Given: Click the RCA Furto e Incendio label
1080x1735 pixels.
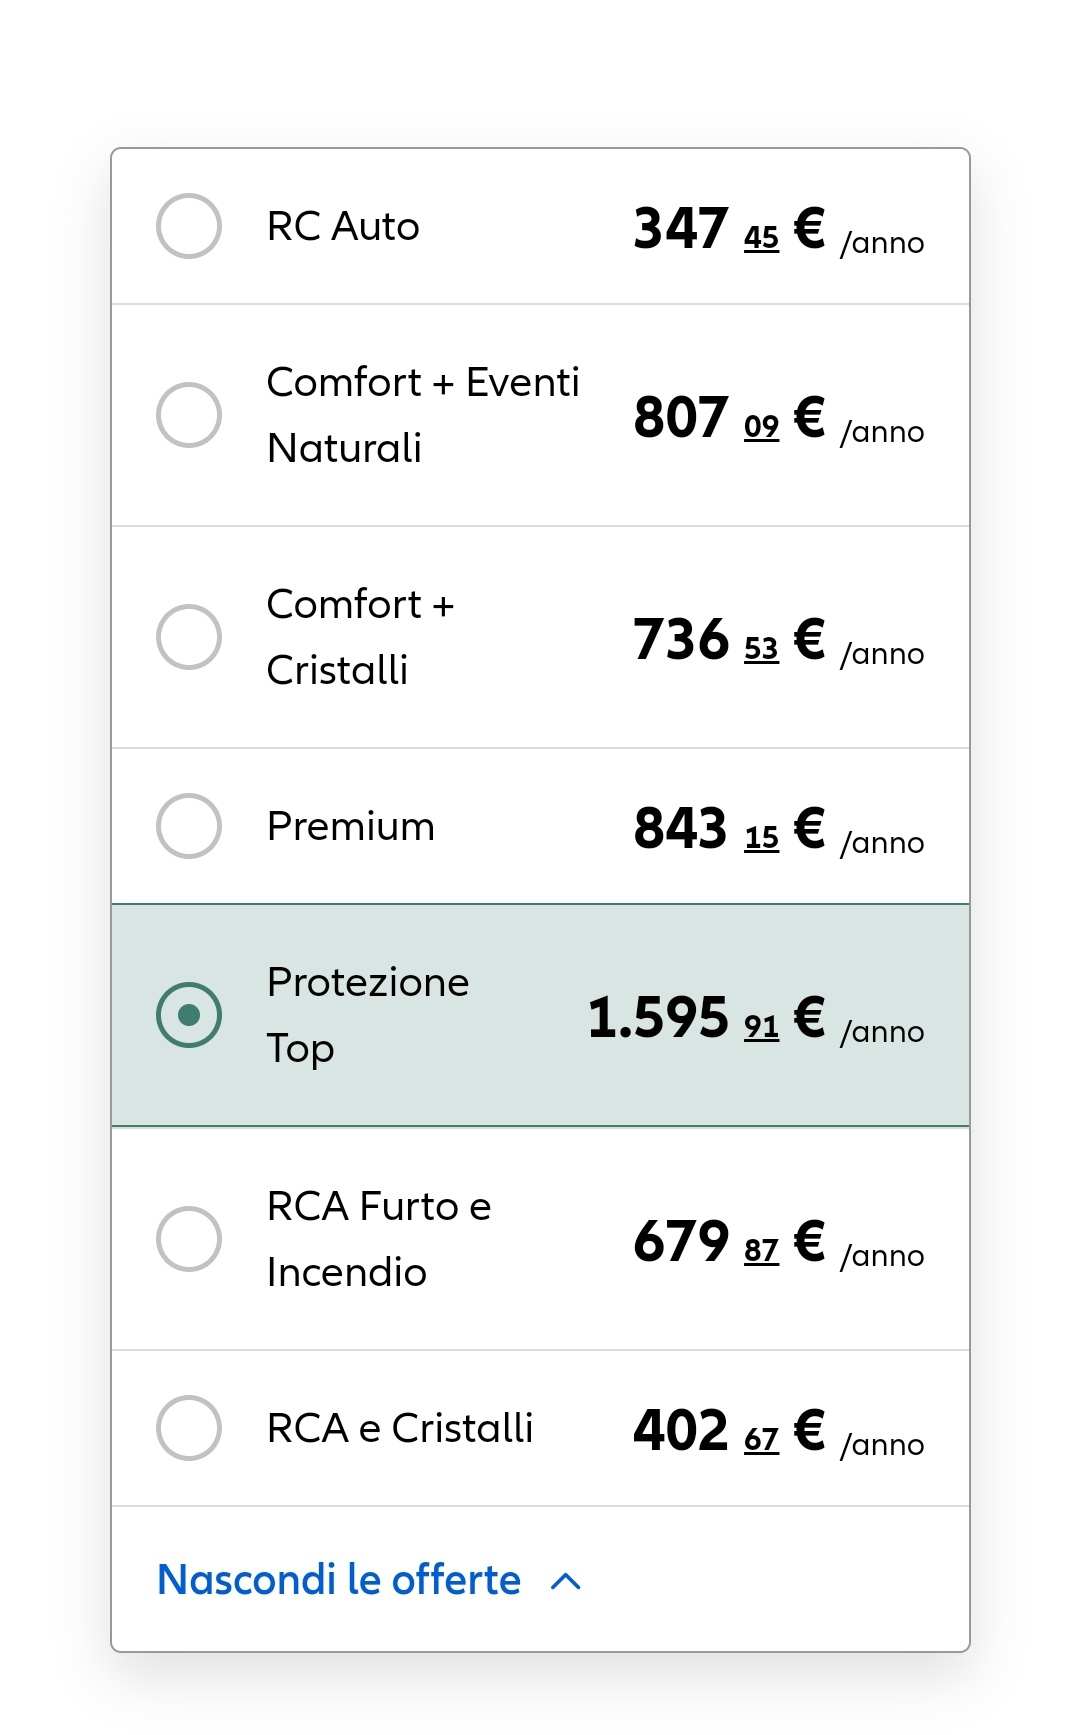Looking at the screenshot, I should [379, 1239].
